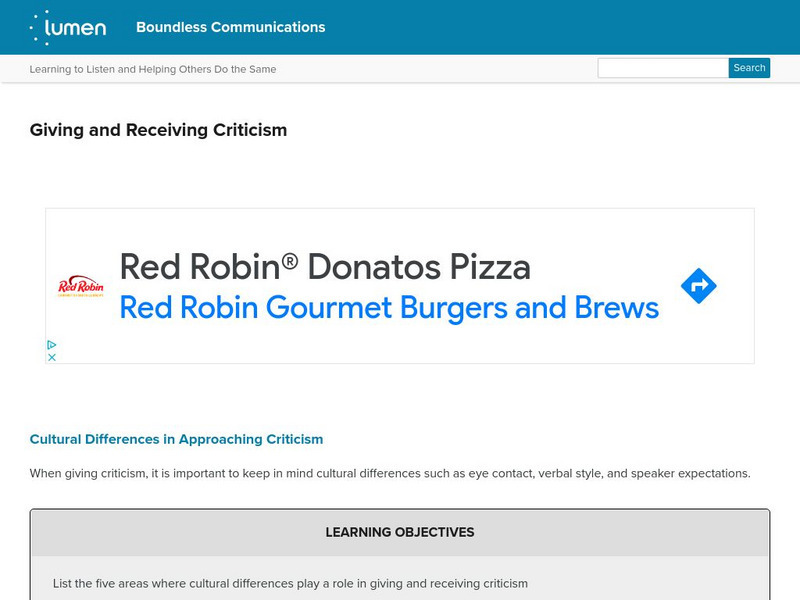Click the "List the five areas" objective text
Image resolution: width=800 pixels, height=600 pixels.
pos(290,584)
